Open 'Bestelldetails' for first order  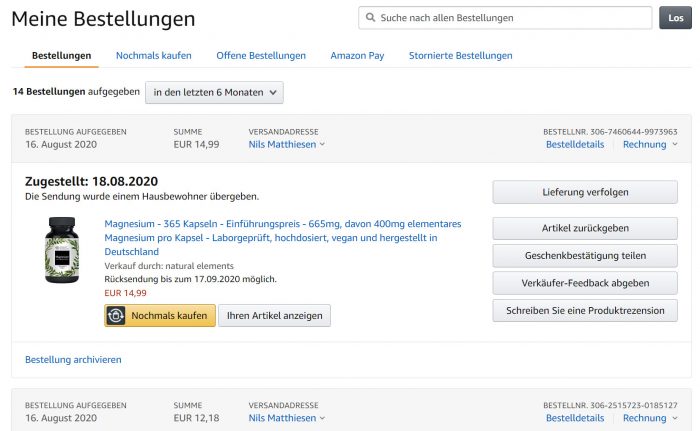click(x=574, y=144)
